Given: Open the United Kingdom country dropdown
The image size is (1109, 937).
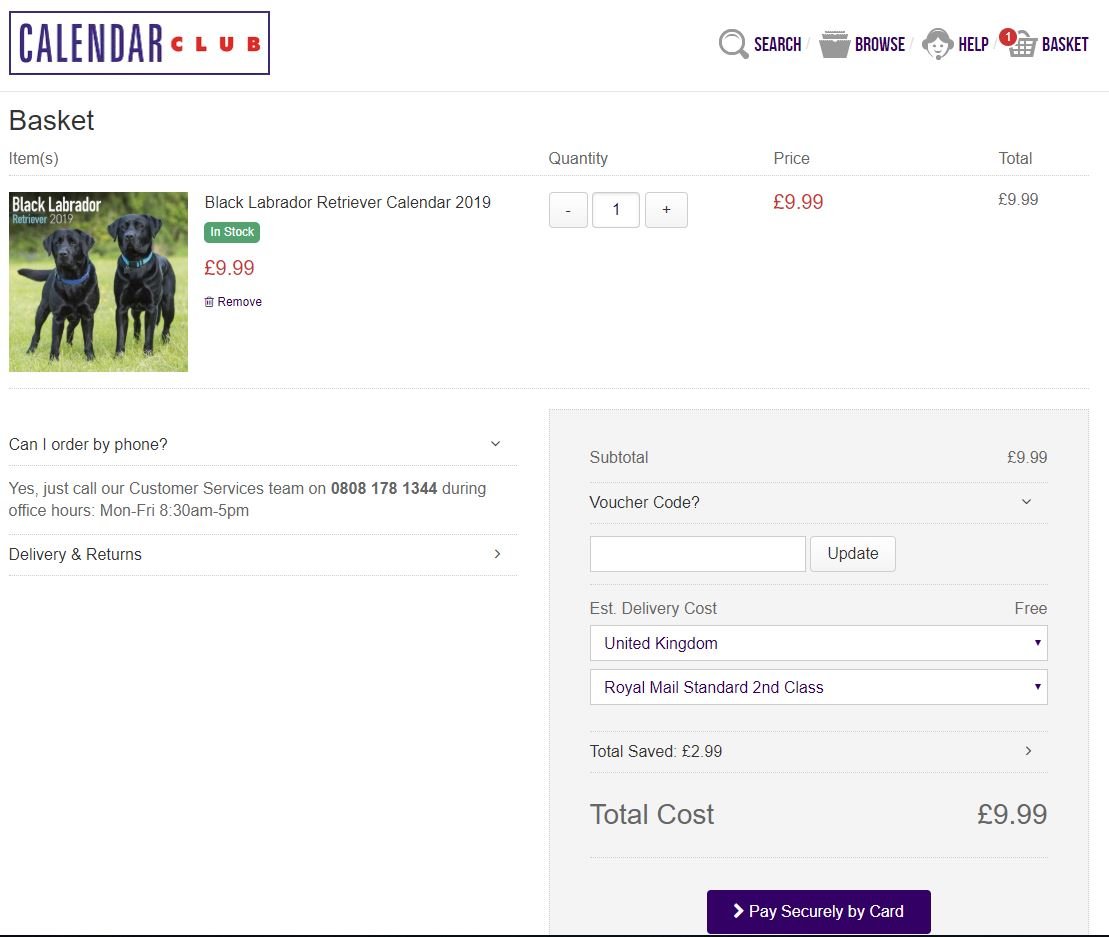Looking at the screenshot, I should (818, 643).
